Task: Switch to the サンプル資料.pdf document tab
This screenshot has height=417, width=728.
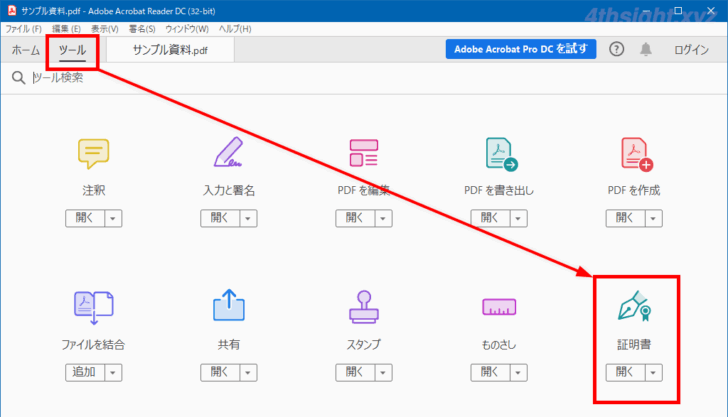Action: coord(170,50)
